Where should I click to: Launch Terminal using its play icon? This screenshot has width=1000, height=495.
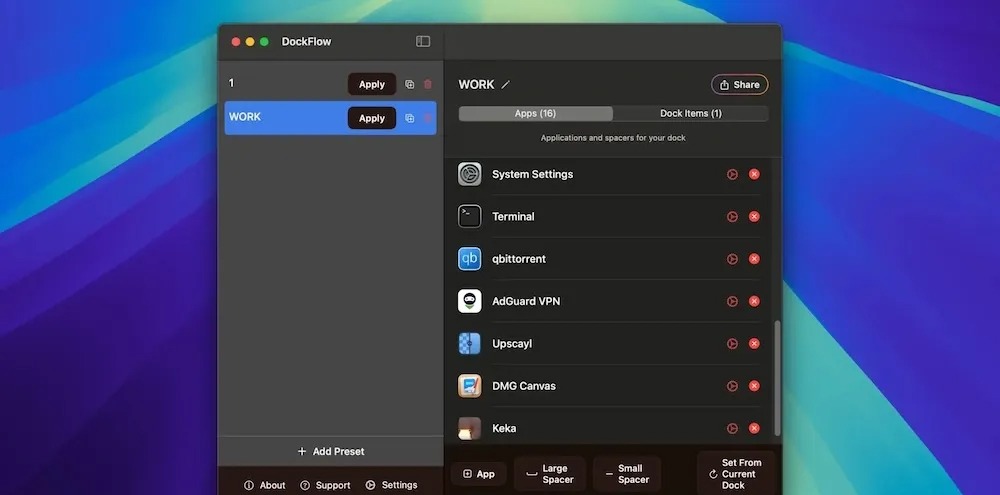click(x=732, y=217)
